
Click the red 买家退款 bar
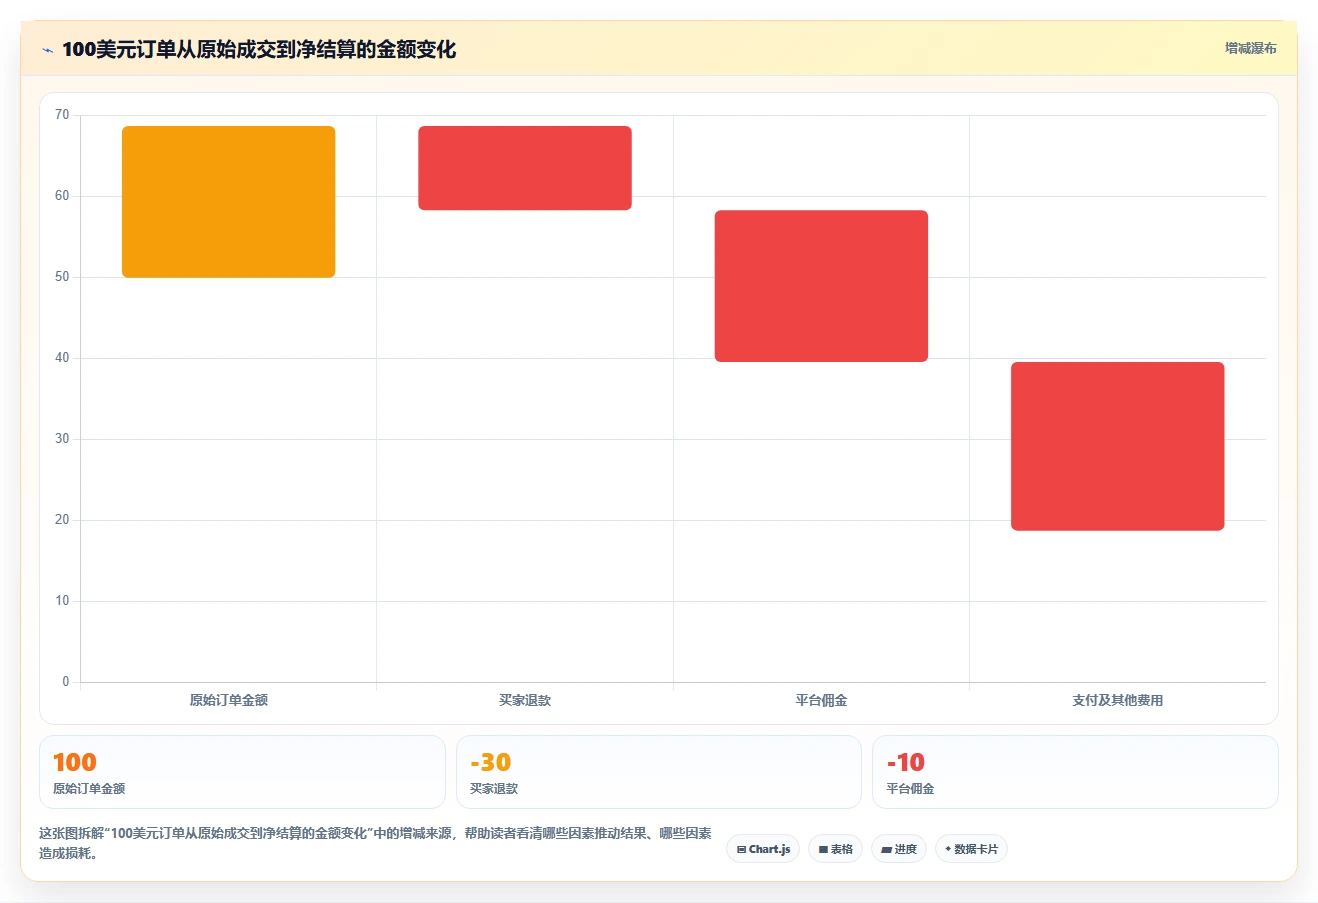tap(525, 168)
